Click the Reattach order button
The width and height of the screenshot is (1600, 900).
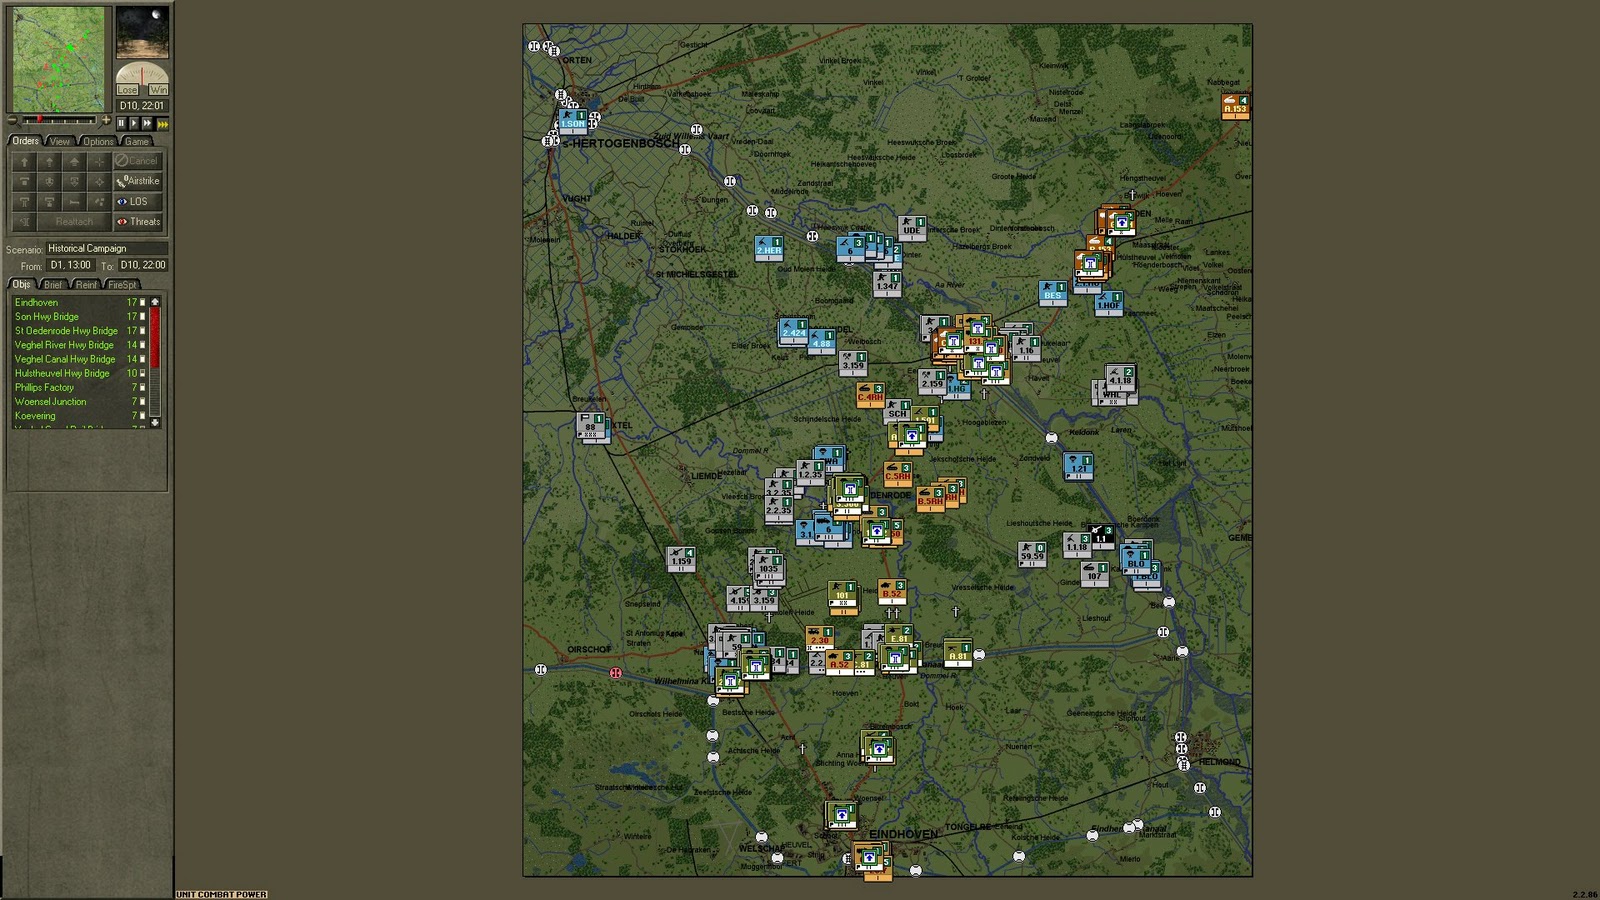coord(74,222)
